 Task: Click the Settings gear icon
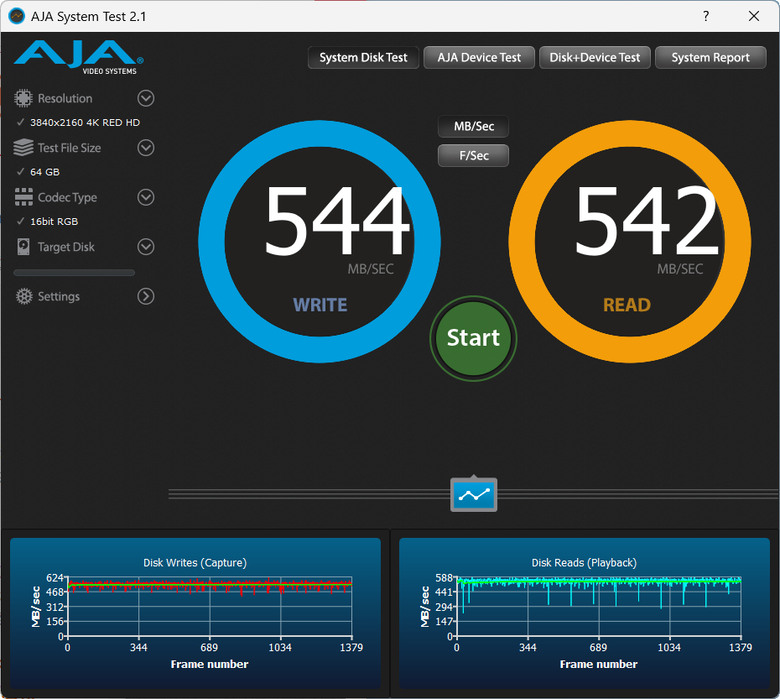(23, 296)
